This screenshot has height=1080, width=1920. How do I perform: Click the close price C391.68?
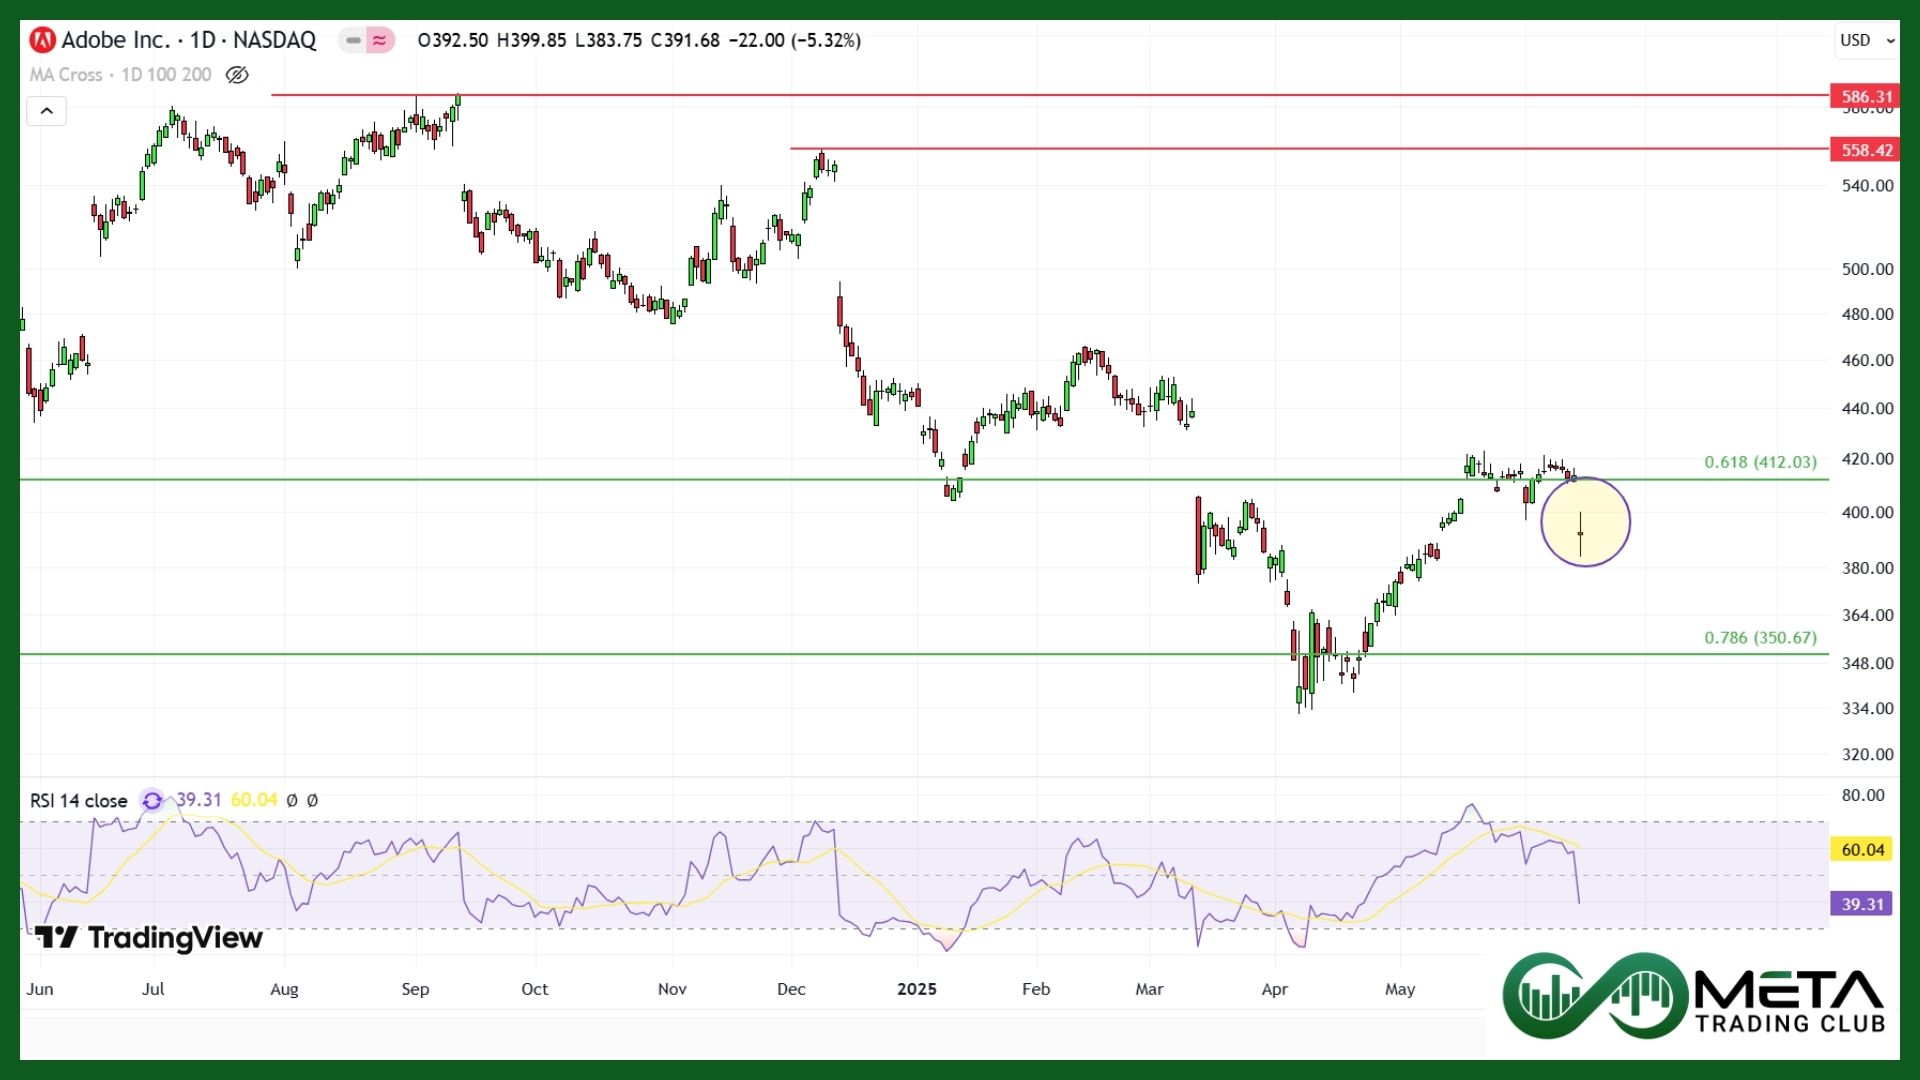[x=685, y=40]
